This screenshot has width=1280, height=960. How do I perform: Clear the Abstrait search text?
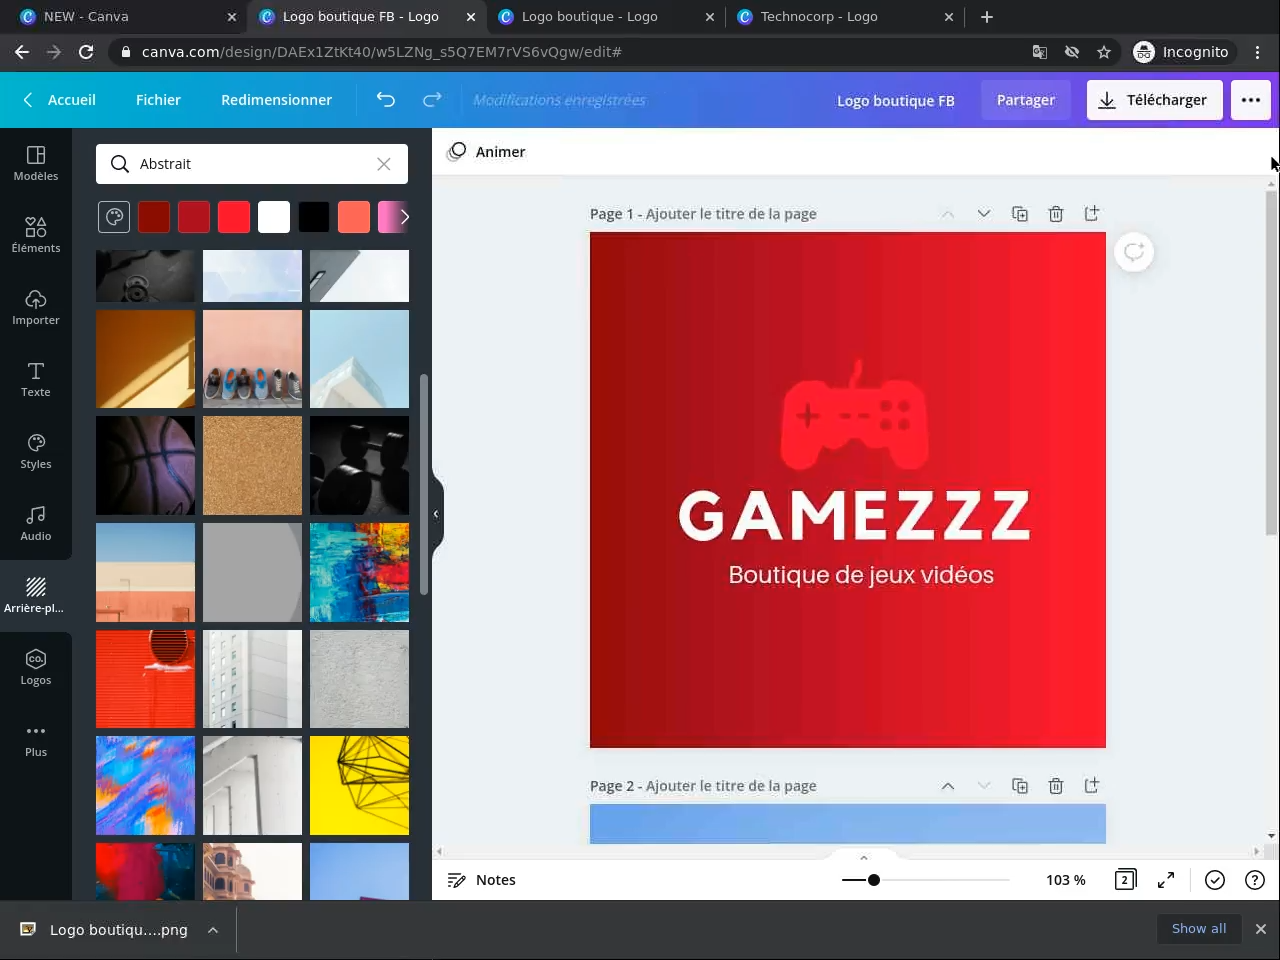[384, 164]
